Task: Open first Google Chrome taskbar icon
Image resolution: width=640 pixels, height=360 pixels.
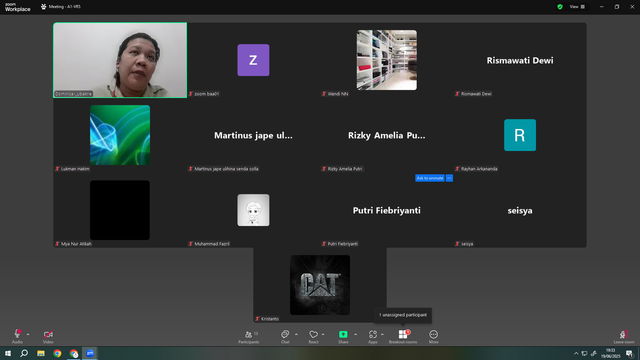Action: 57,353
